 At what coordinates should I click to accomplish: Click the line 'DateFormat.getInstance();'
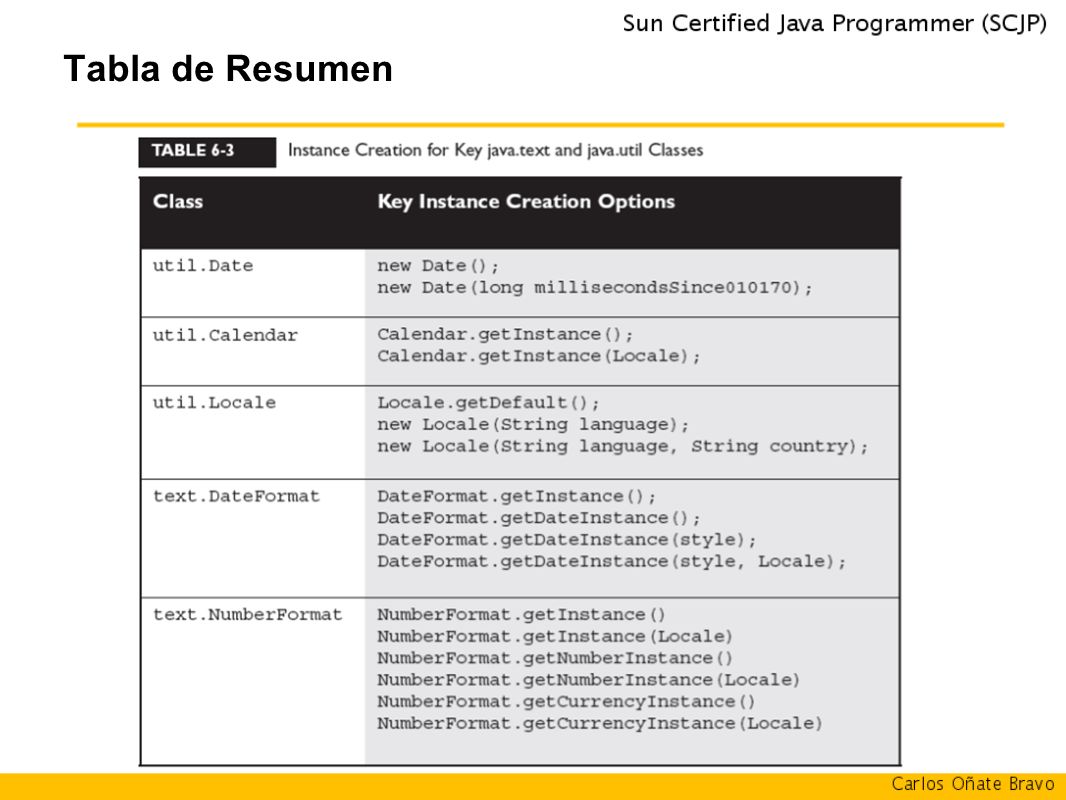[517, 496]
